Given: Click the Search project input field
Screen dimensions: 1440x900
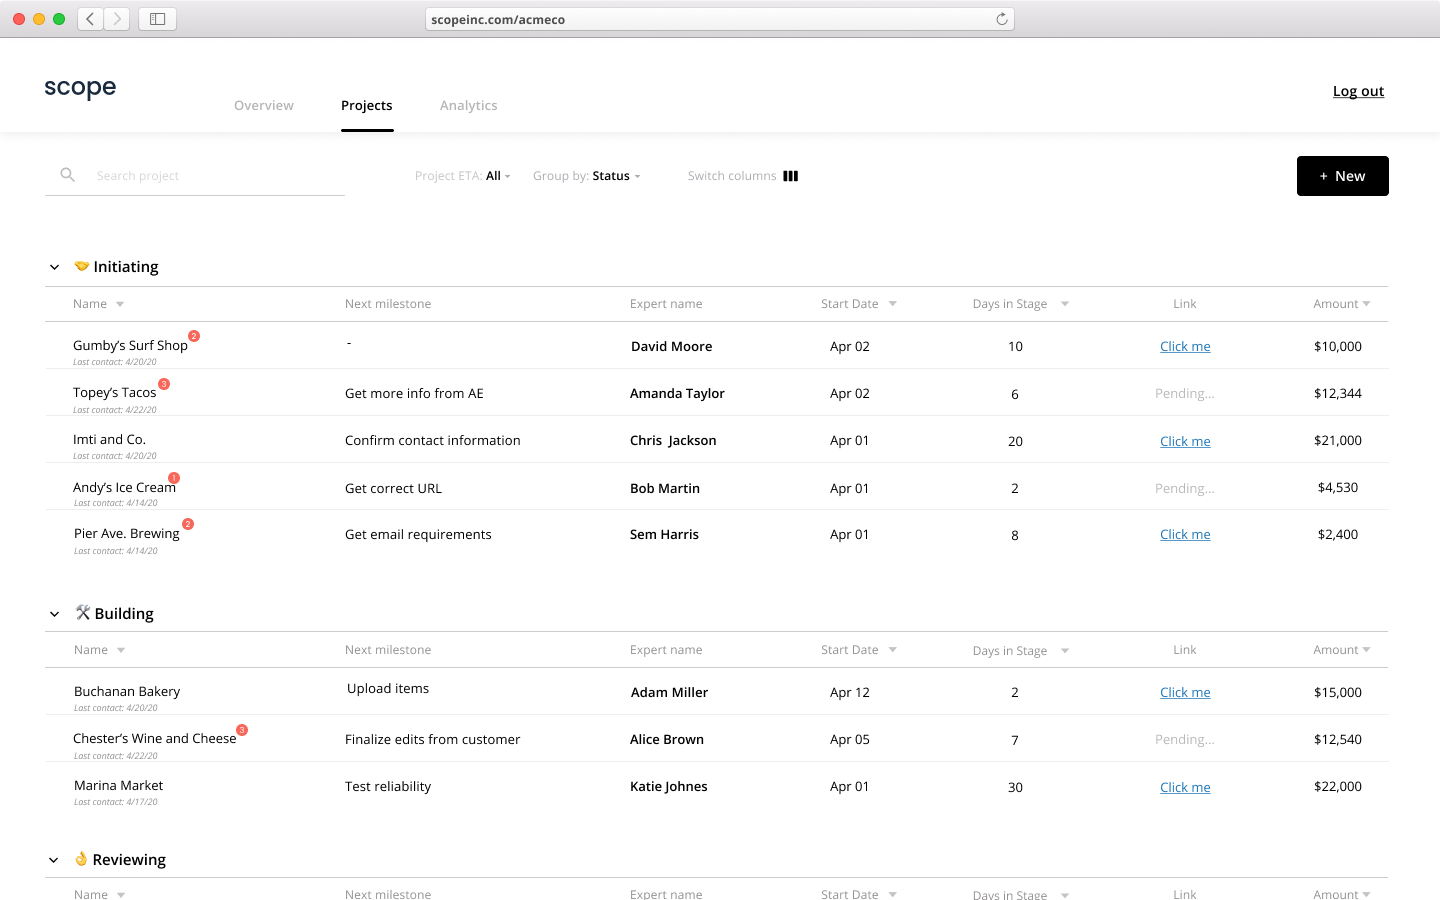Looking at the screenshot, I should tap(200, 175).
